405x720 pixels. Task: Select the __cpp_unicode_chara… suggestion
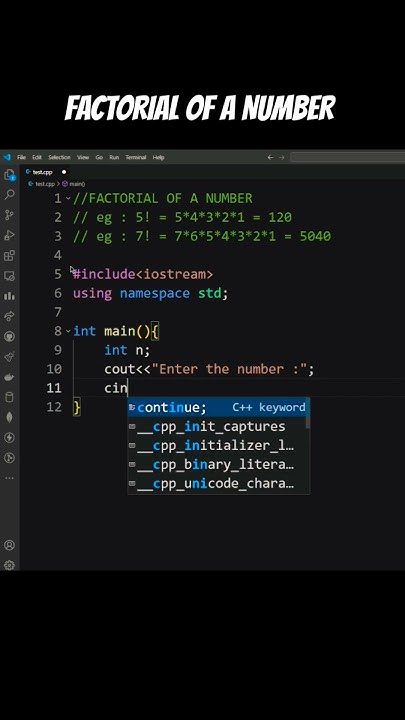tap(216, 484)
